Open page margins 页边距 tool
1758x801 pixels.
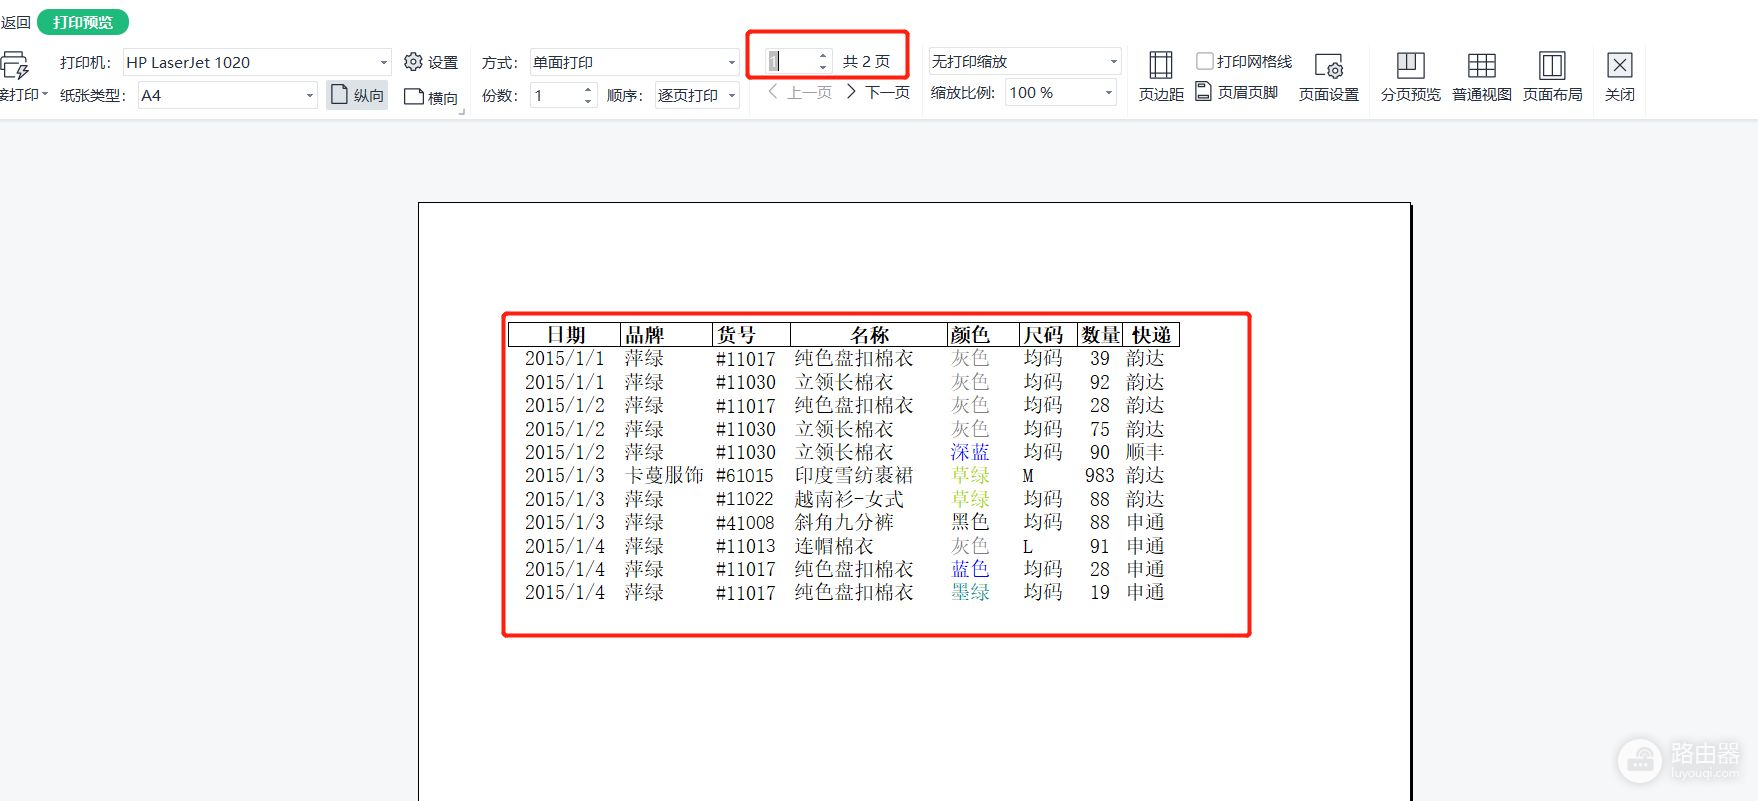(1161, 77)
